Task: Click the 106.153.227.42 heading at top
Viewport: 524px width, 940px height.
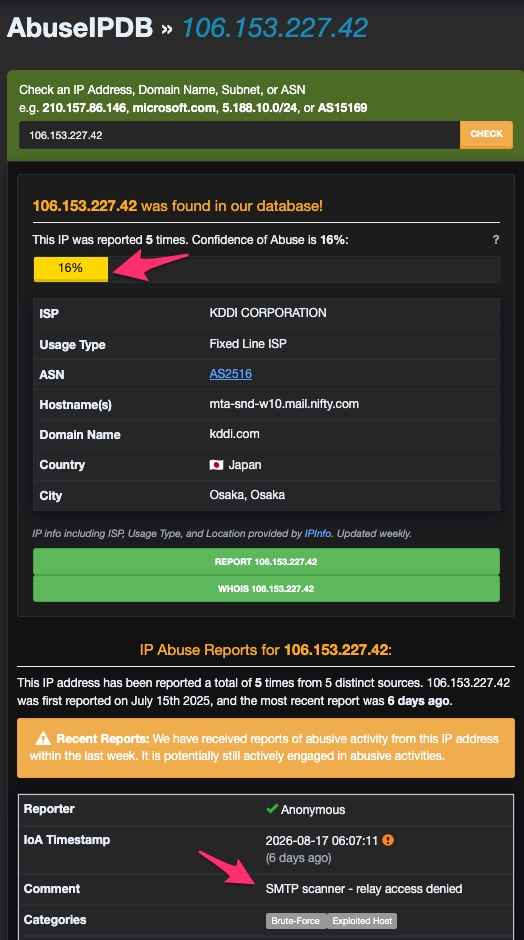Action: click(275, 28)
